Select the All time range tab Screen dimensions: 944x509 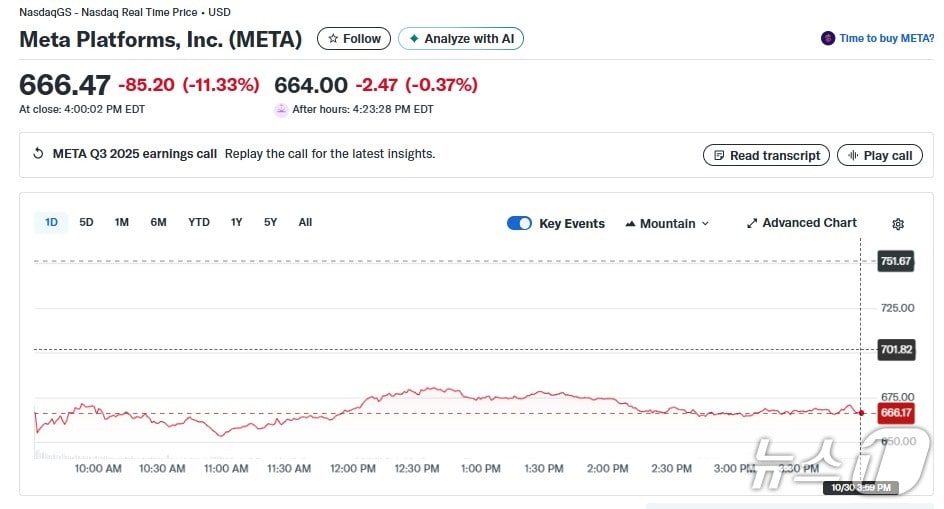(305, 222)
